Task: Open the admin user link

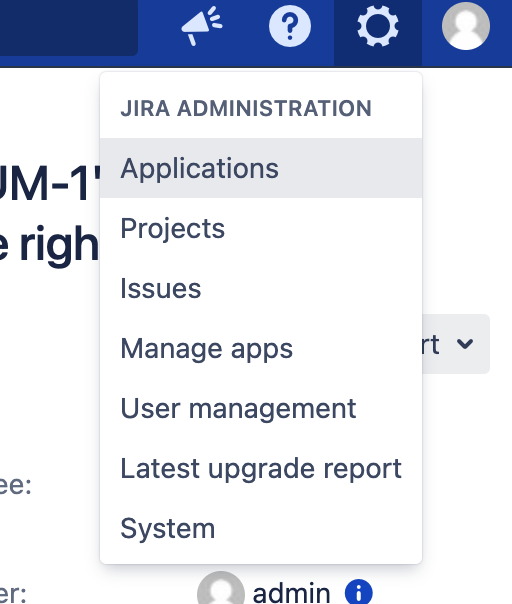Action: pos(292,593)
